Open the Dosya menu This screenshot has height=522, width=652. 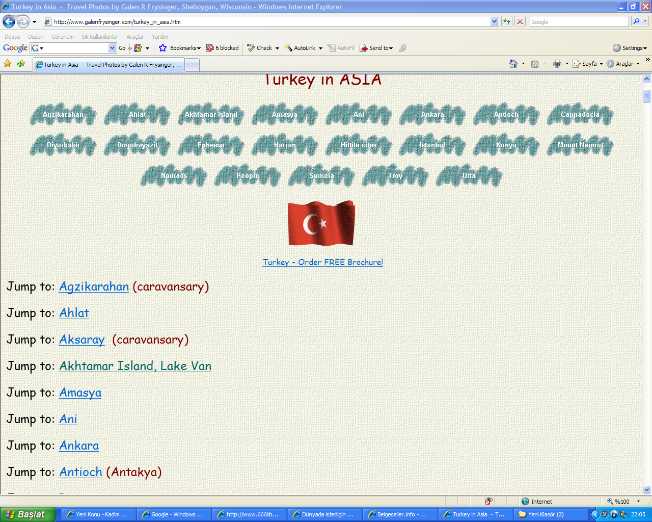(x=12, y=37)
